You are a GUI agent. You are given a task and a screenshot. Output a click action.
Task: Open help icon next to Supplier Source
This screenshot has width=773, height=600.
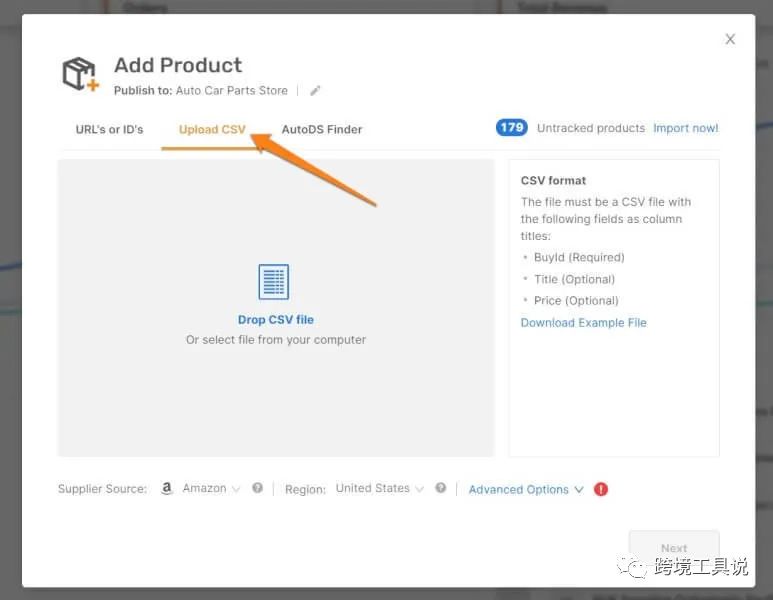point(258,489)
